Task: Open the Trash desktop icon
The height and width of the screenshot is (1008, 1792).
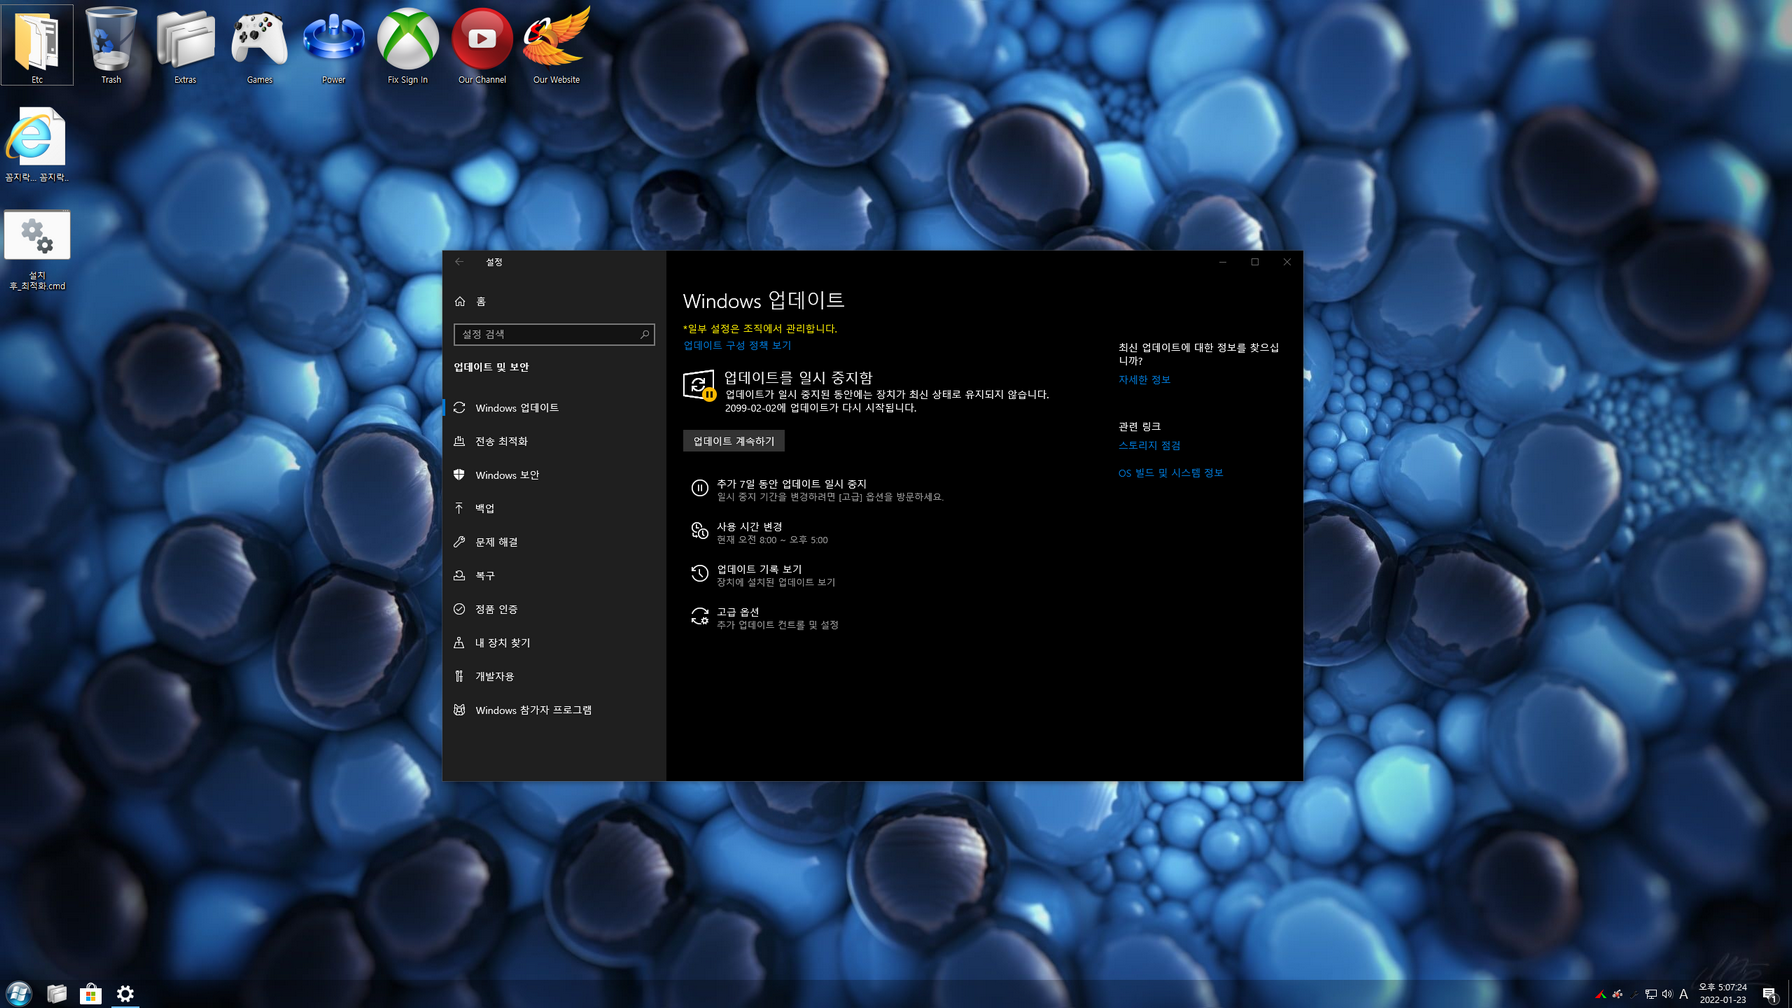Action: [x=111, y=45]
